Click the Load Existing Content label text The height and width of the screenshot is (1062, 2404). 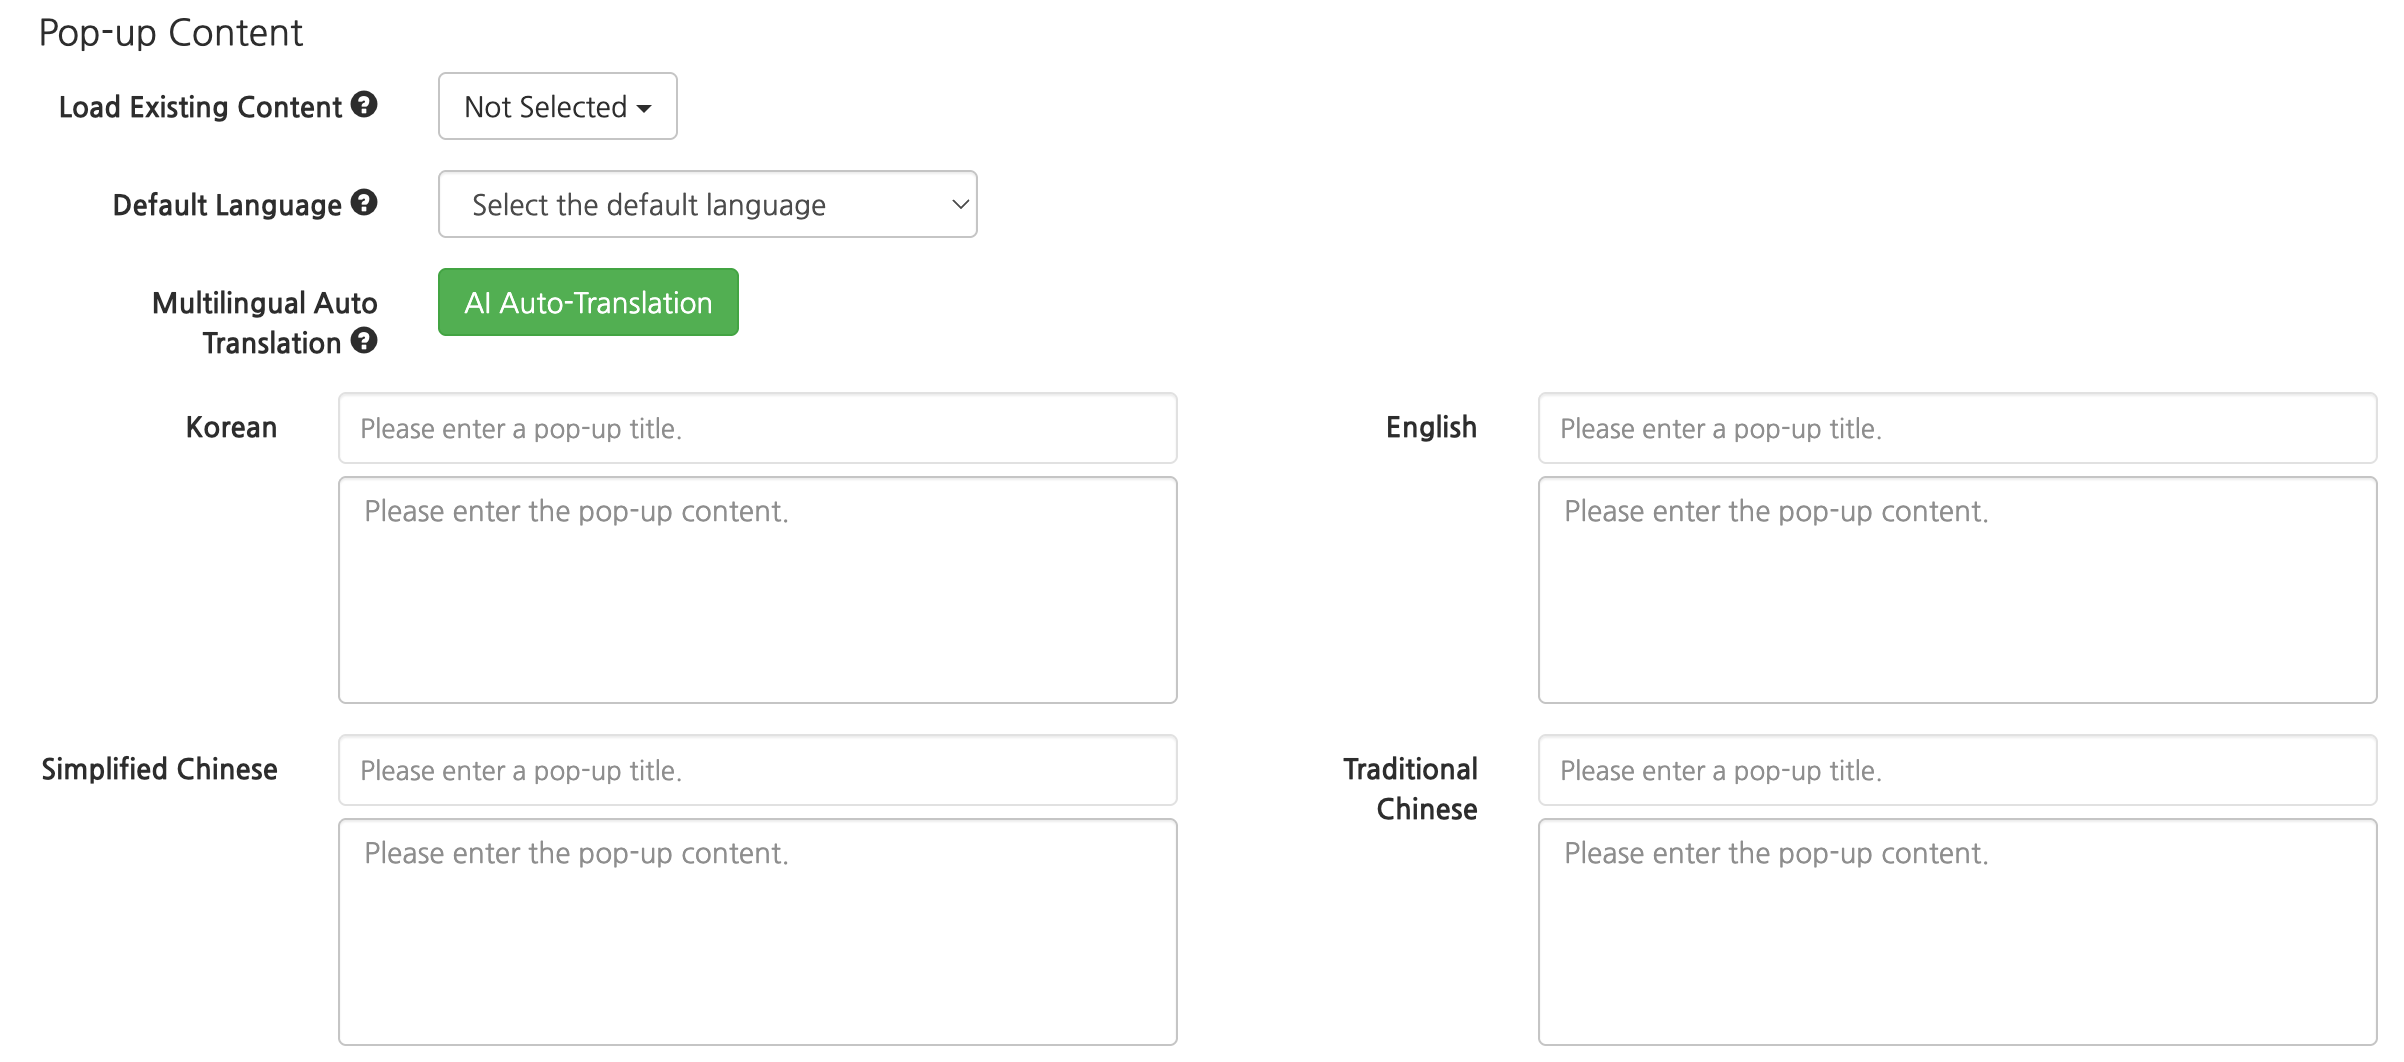[x=200, y=107]
